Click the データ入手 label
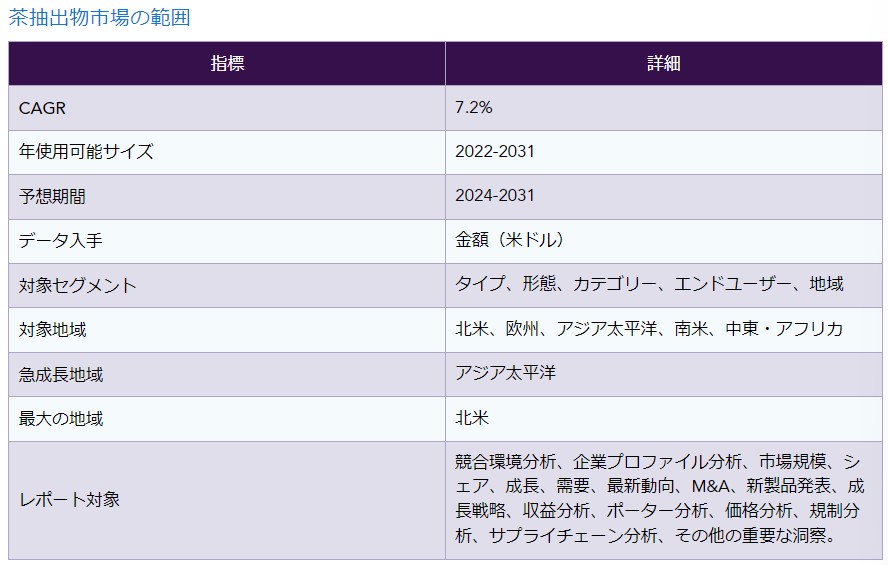888x565 pixels. click(61, 241)
